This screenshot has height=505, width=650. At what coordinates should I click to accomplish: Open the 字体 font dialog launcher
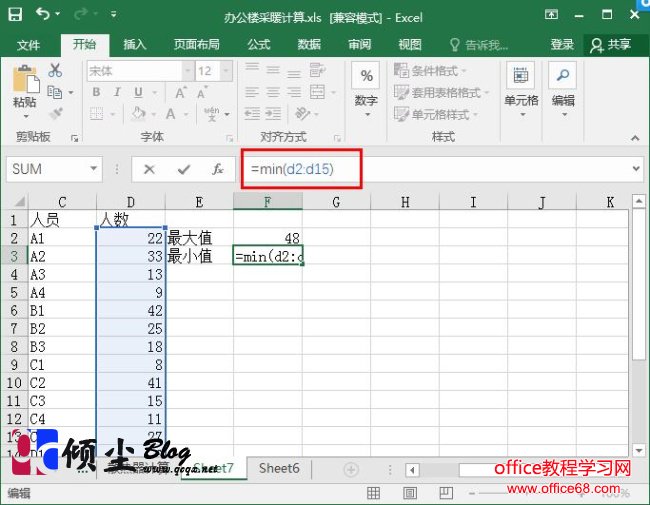coord(229,138)
